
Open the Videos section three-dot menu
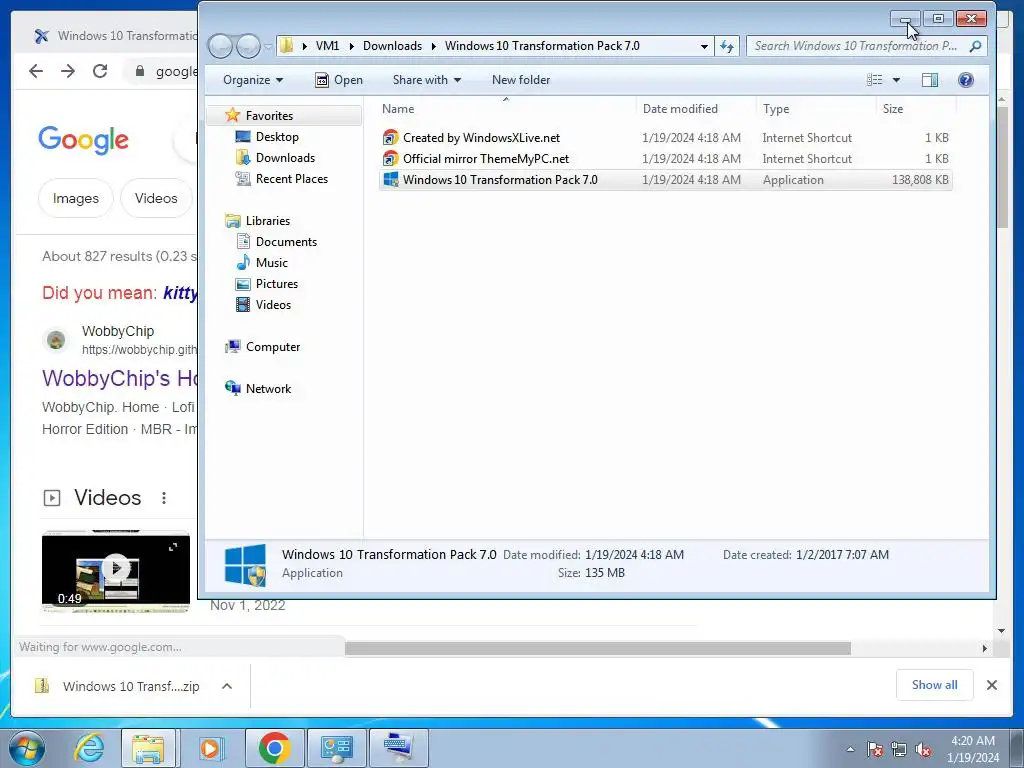click(x=164, y=498)
